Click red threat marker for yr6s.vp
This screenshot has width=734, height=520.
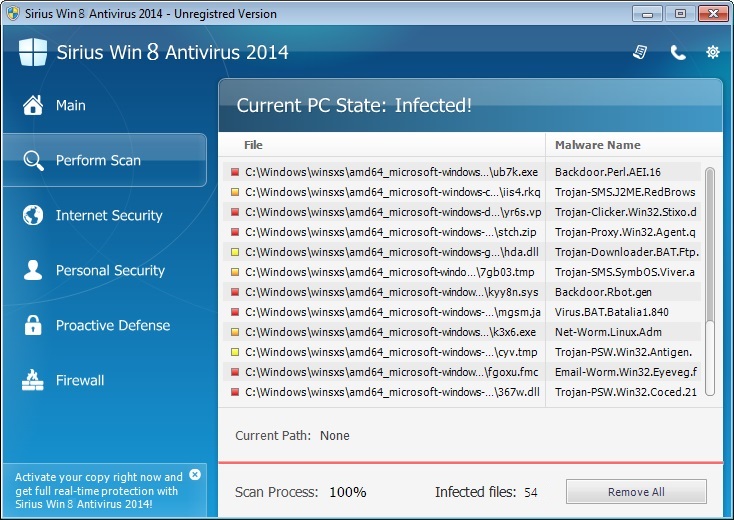235,212
